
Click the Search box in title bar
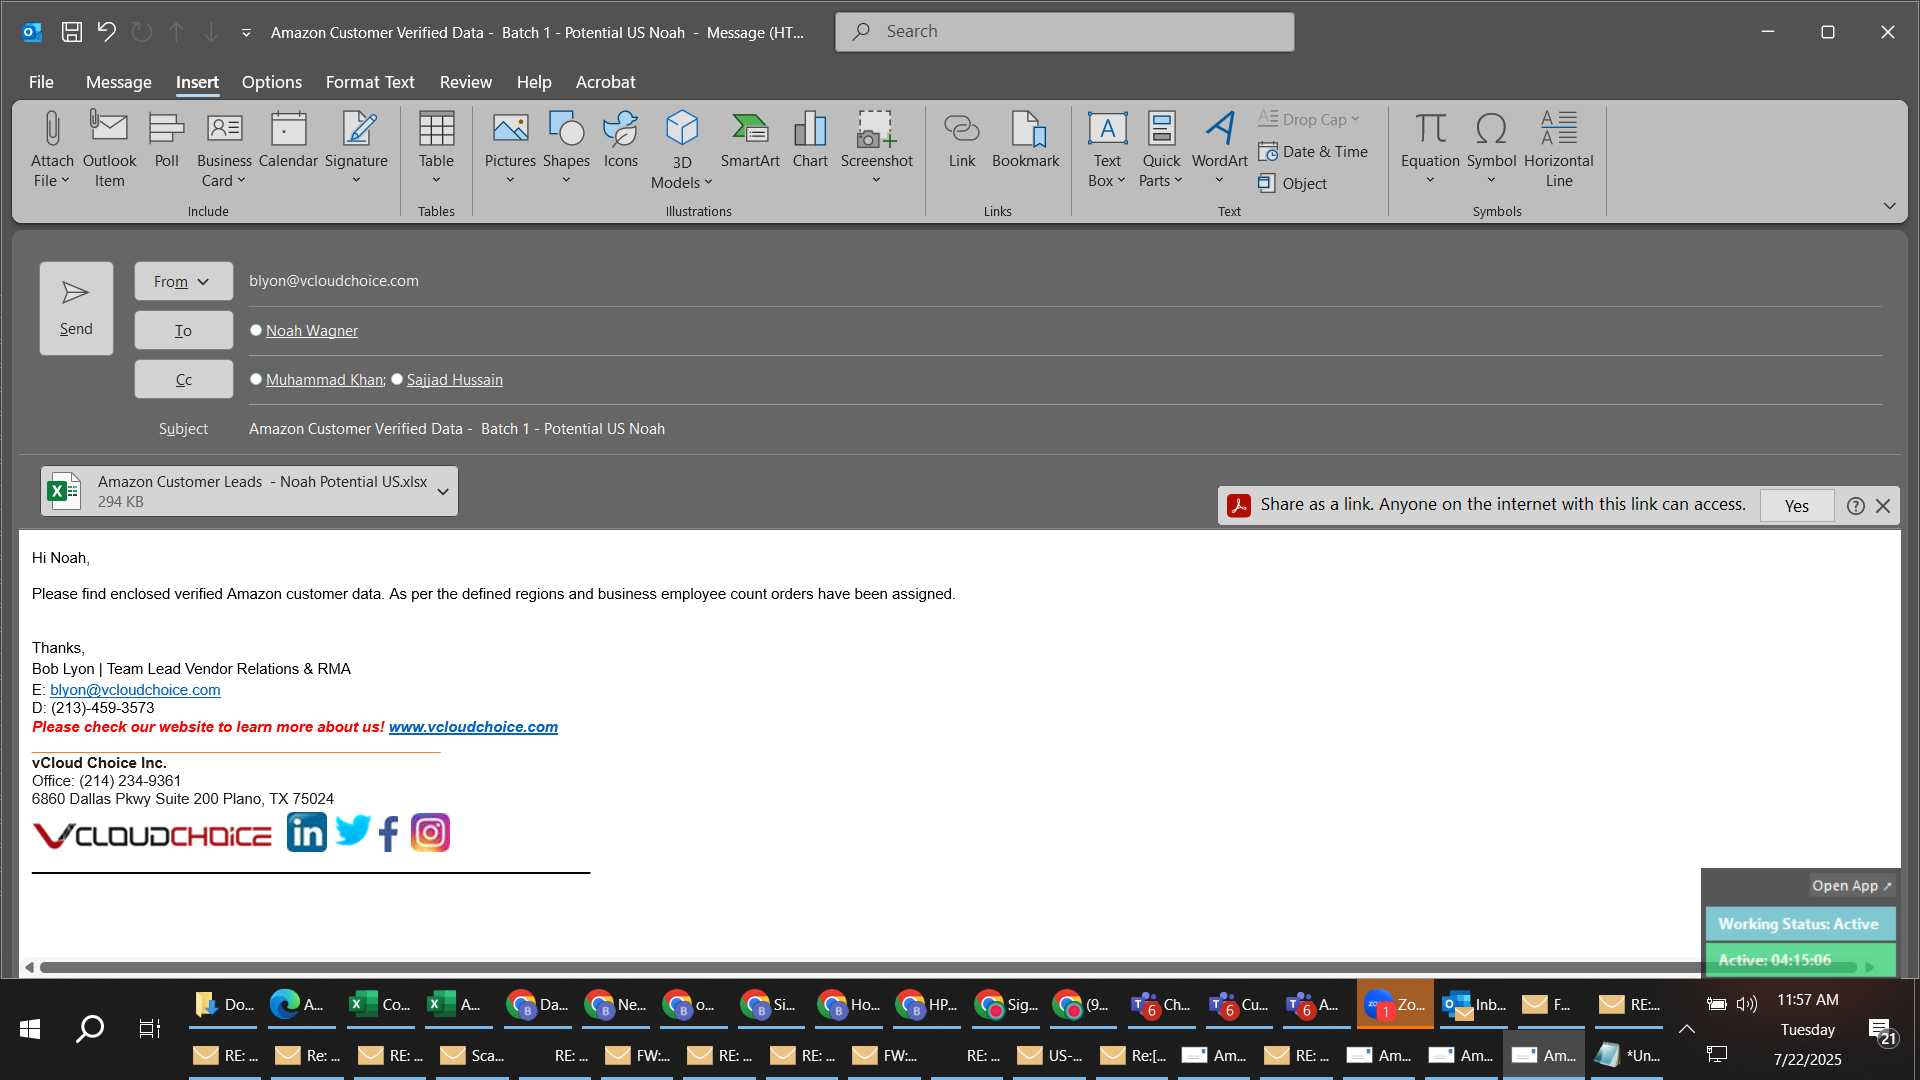pos(1064,32)
